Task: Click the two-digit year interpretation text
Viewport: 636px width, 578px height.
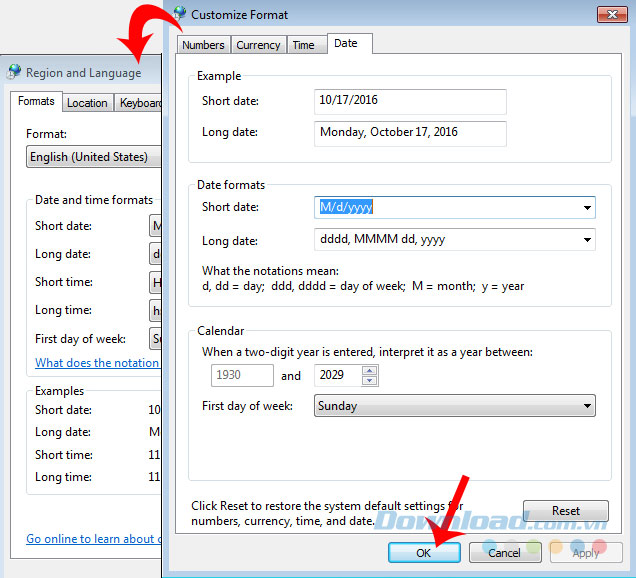Action: click(x=367, y=352)
